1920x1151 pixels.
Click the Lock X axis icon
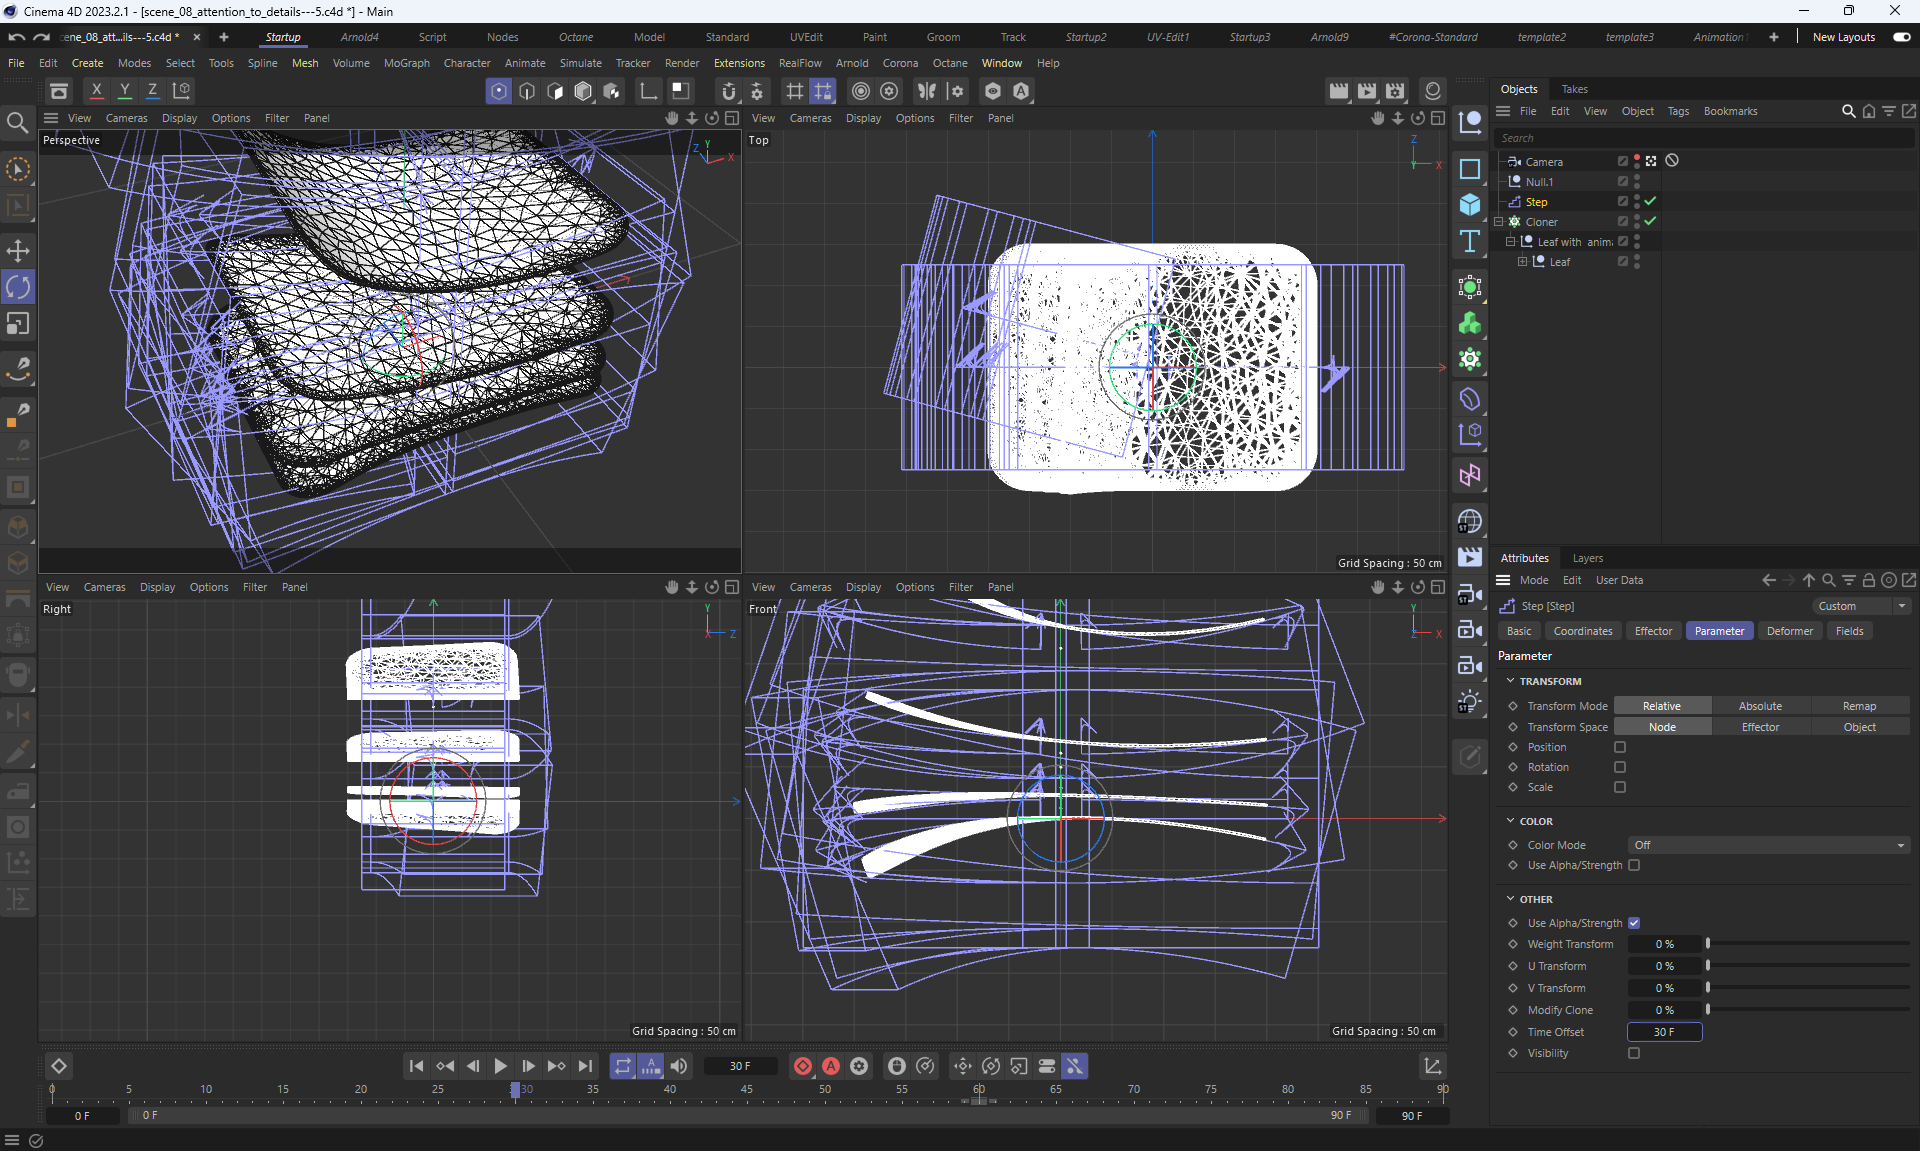tap(96, 91)
